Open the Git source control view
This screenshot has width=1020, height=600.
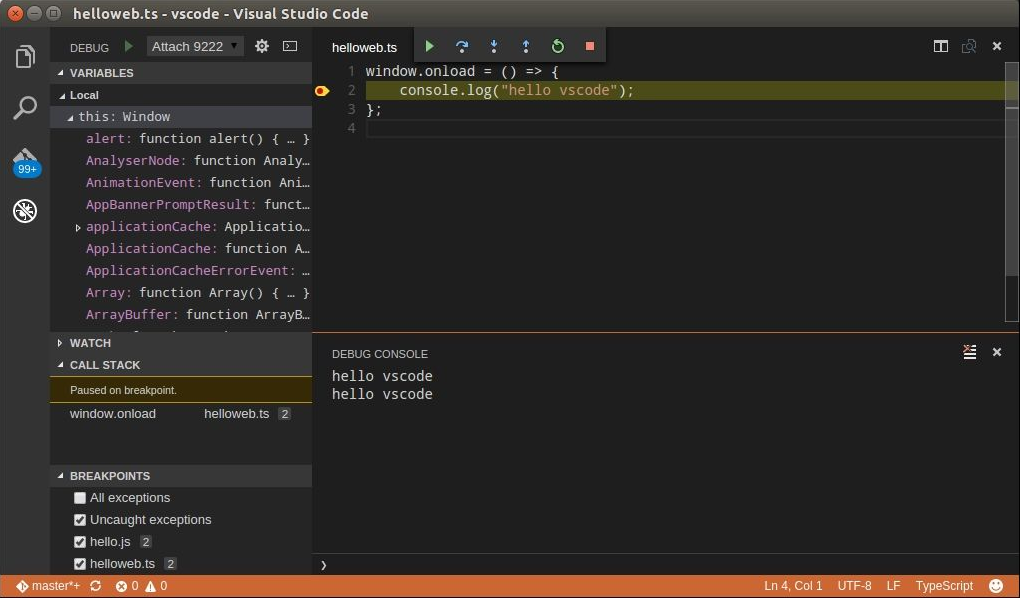pos(25,161)
